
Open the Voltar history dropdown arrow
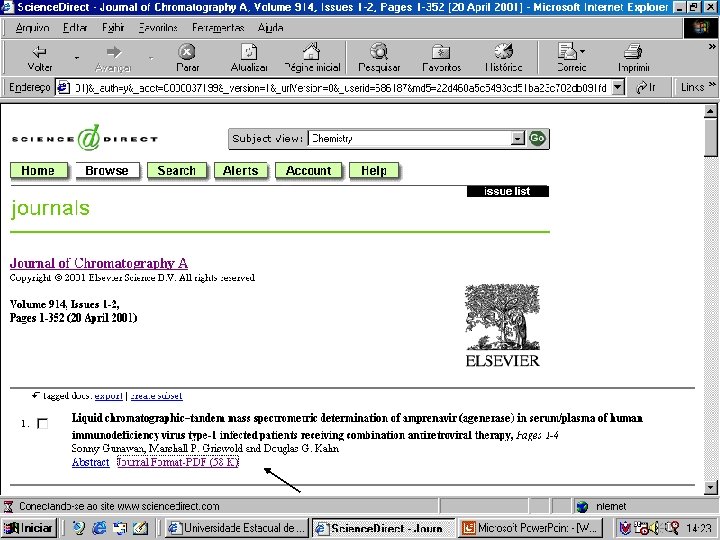[77, 58]
